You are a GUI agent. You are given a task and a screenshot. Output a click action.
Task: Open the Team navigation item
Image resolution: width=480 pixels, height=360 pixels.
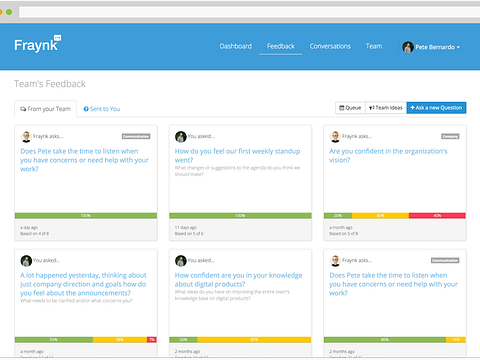tap(374, 46)
